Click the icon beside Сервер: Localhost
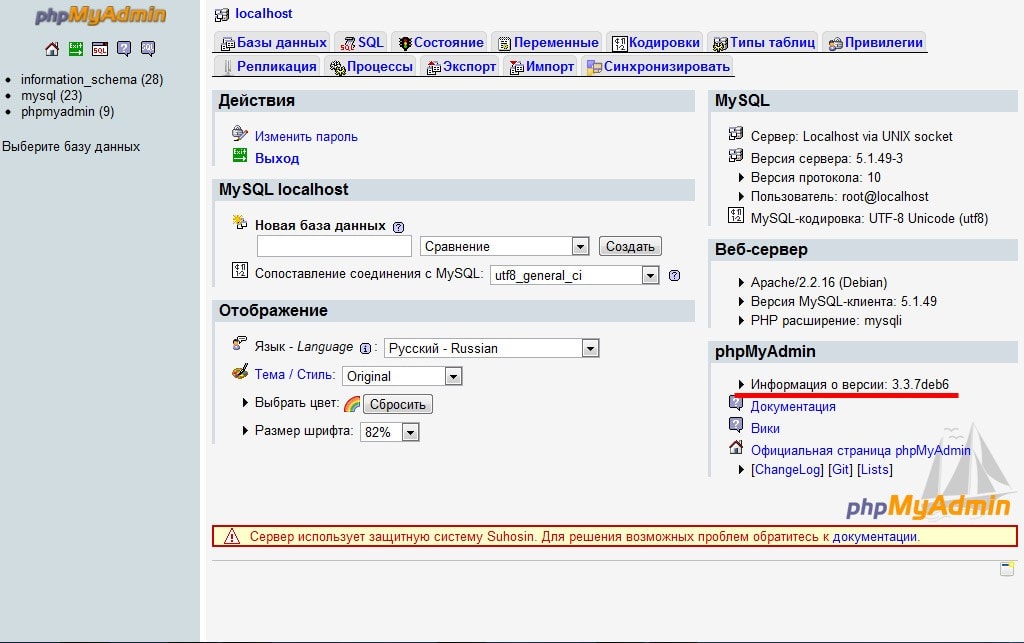Screen dimensions: 1024x643 (x=736, y=134)
